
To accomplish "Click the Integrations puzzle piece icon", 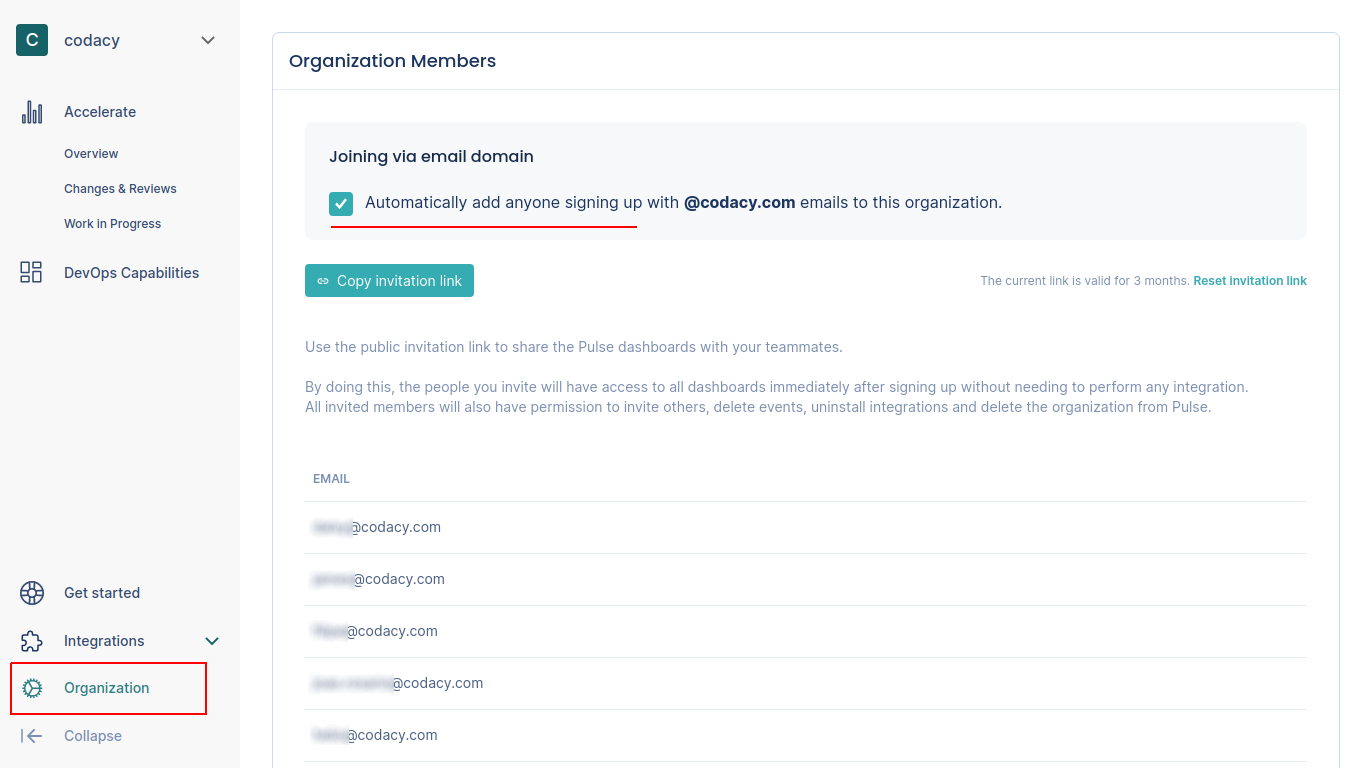I will (x=32, y=641).
